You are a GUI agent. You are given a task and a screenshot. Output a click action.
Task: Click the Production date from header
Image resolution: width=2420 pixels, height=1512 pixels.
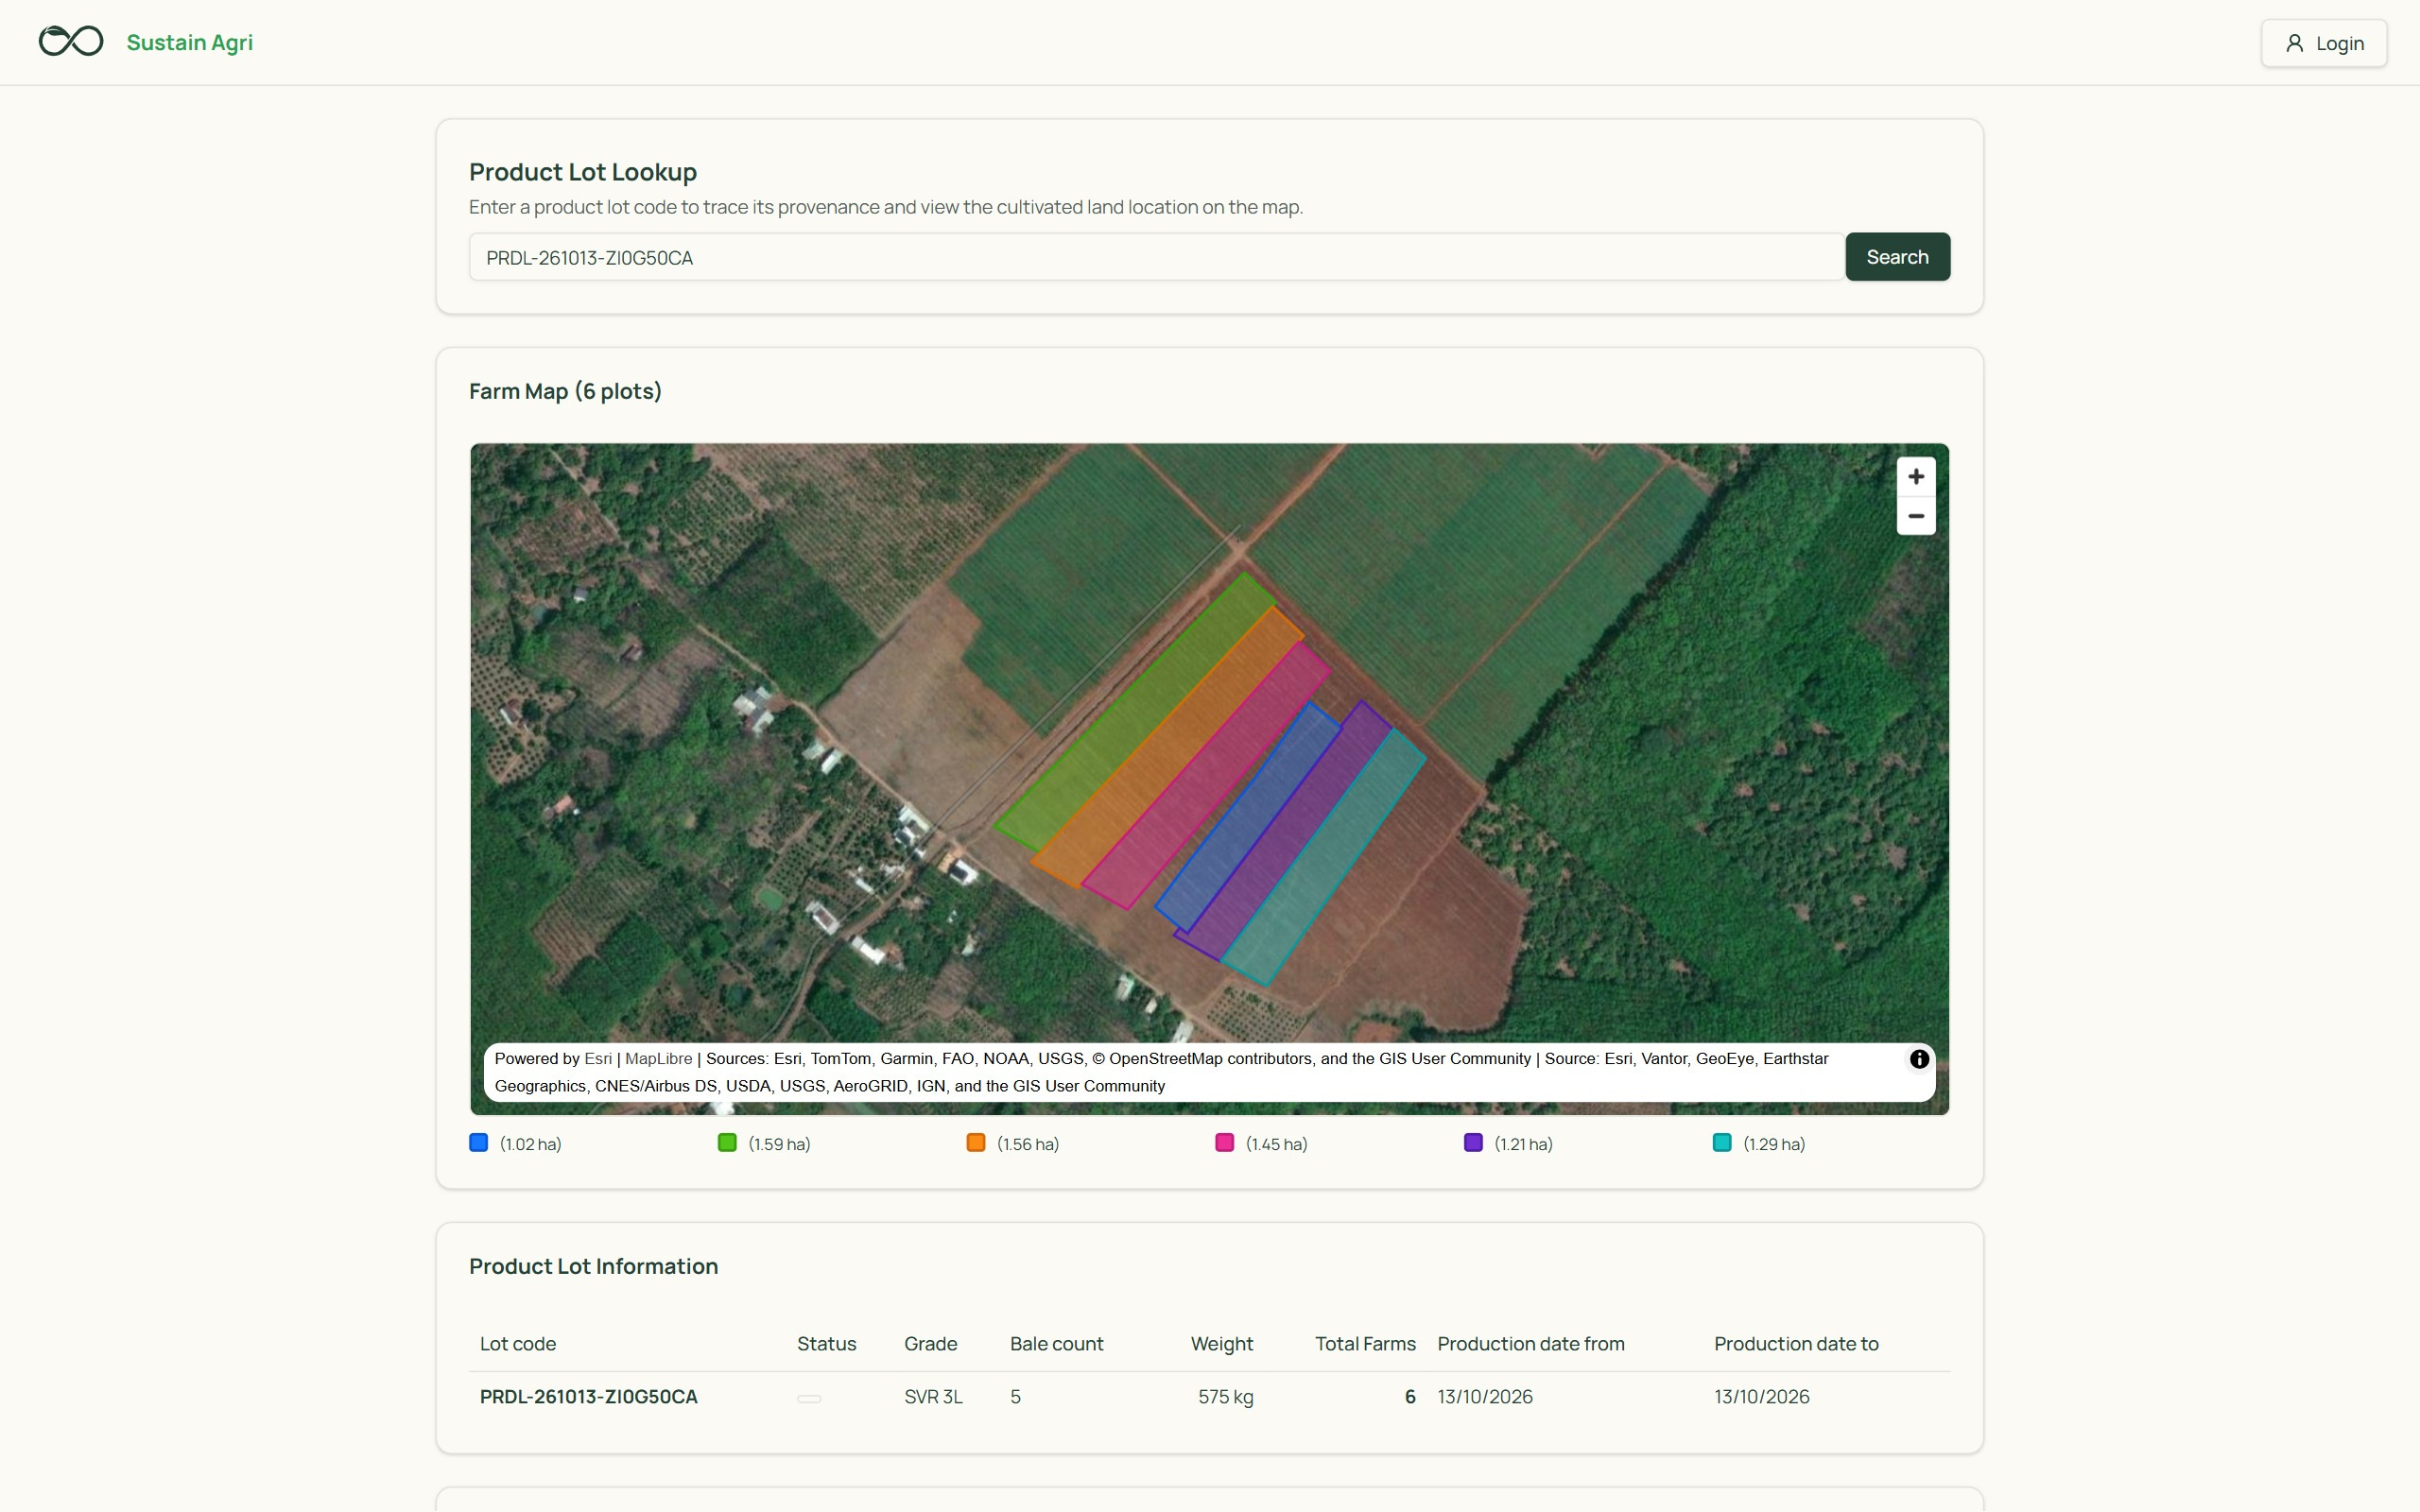[x=1530, y=1344]
